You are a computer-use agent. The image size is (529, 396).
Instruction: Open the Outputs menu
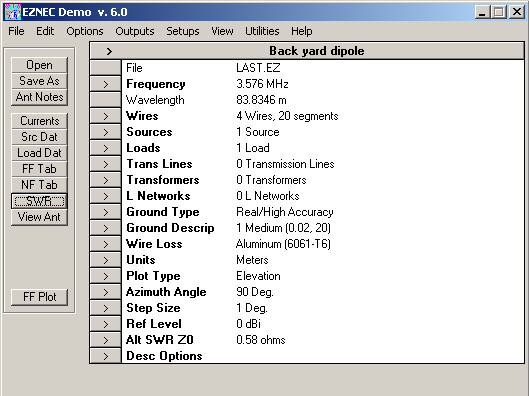135,31
